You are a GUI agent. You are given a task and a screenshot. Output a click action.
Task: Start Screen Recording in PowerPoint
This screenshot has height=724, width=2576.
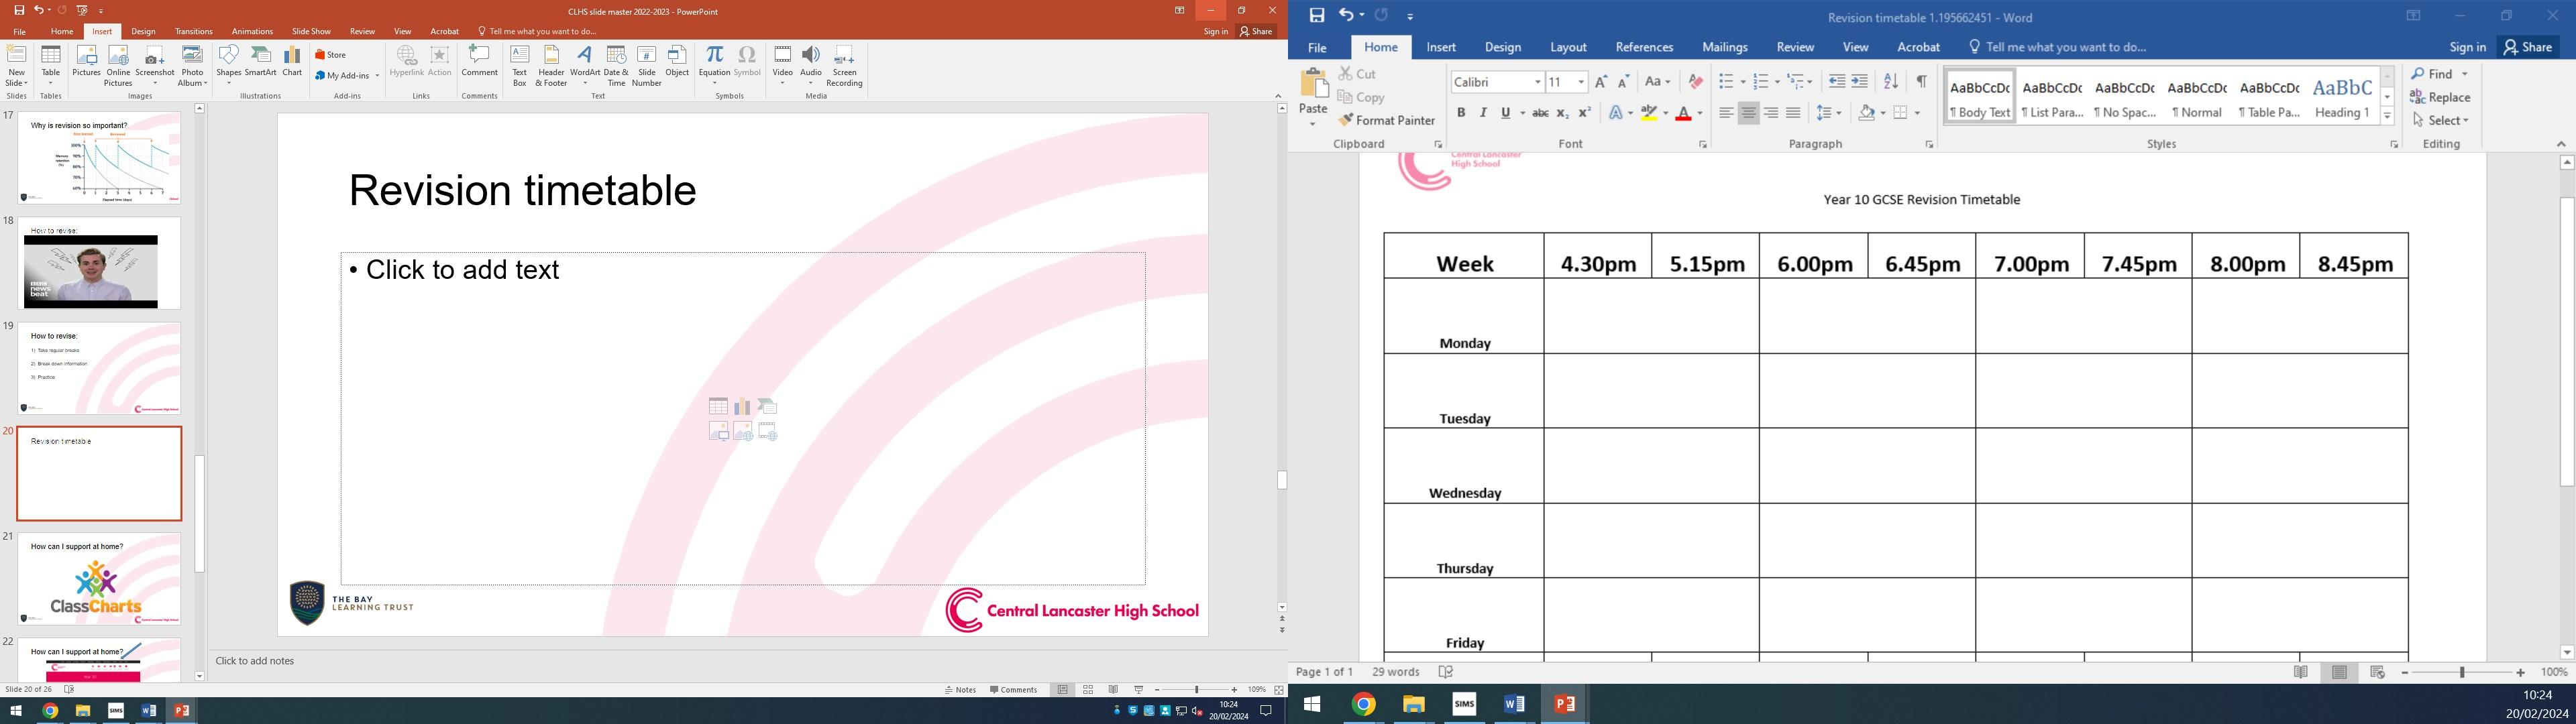(845, 66)
